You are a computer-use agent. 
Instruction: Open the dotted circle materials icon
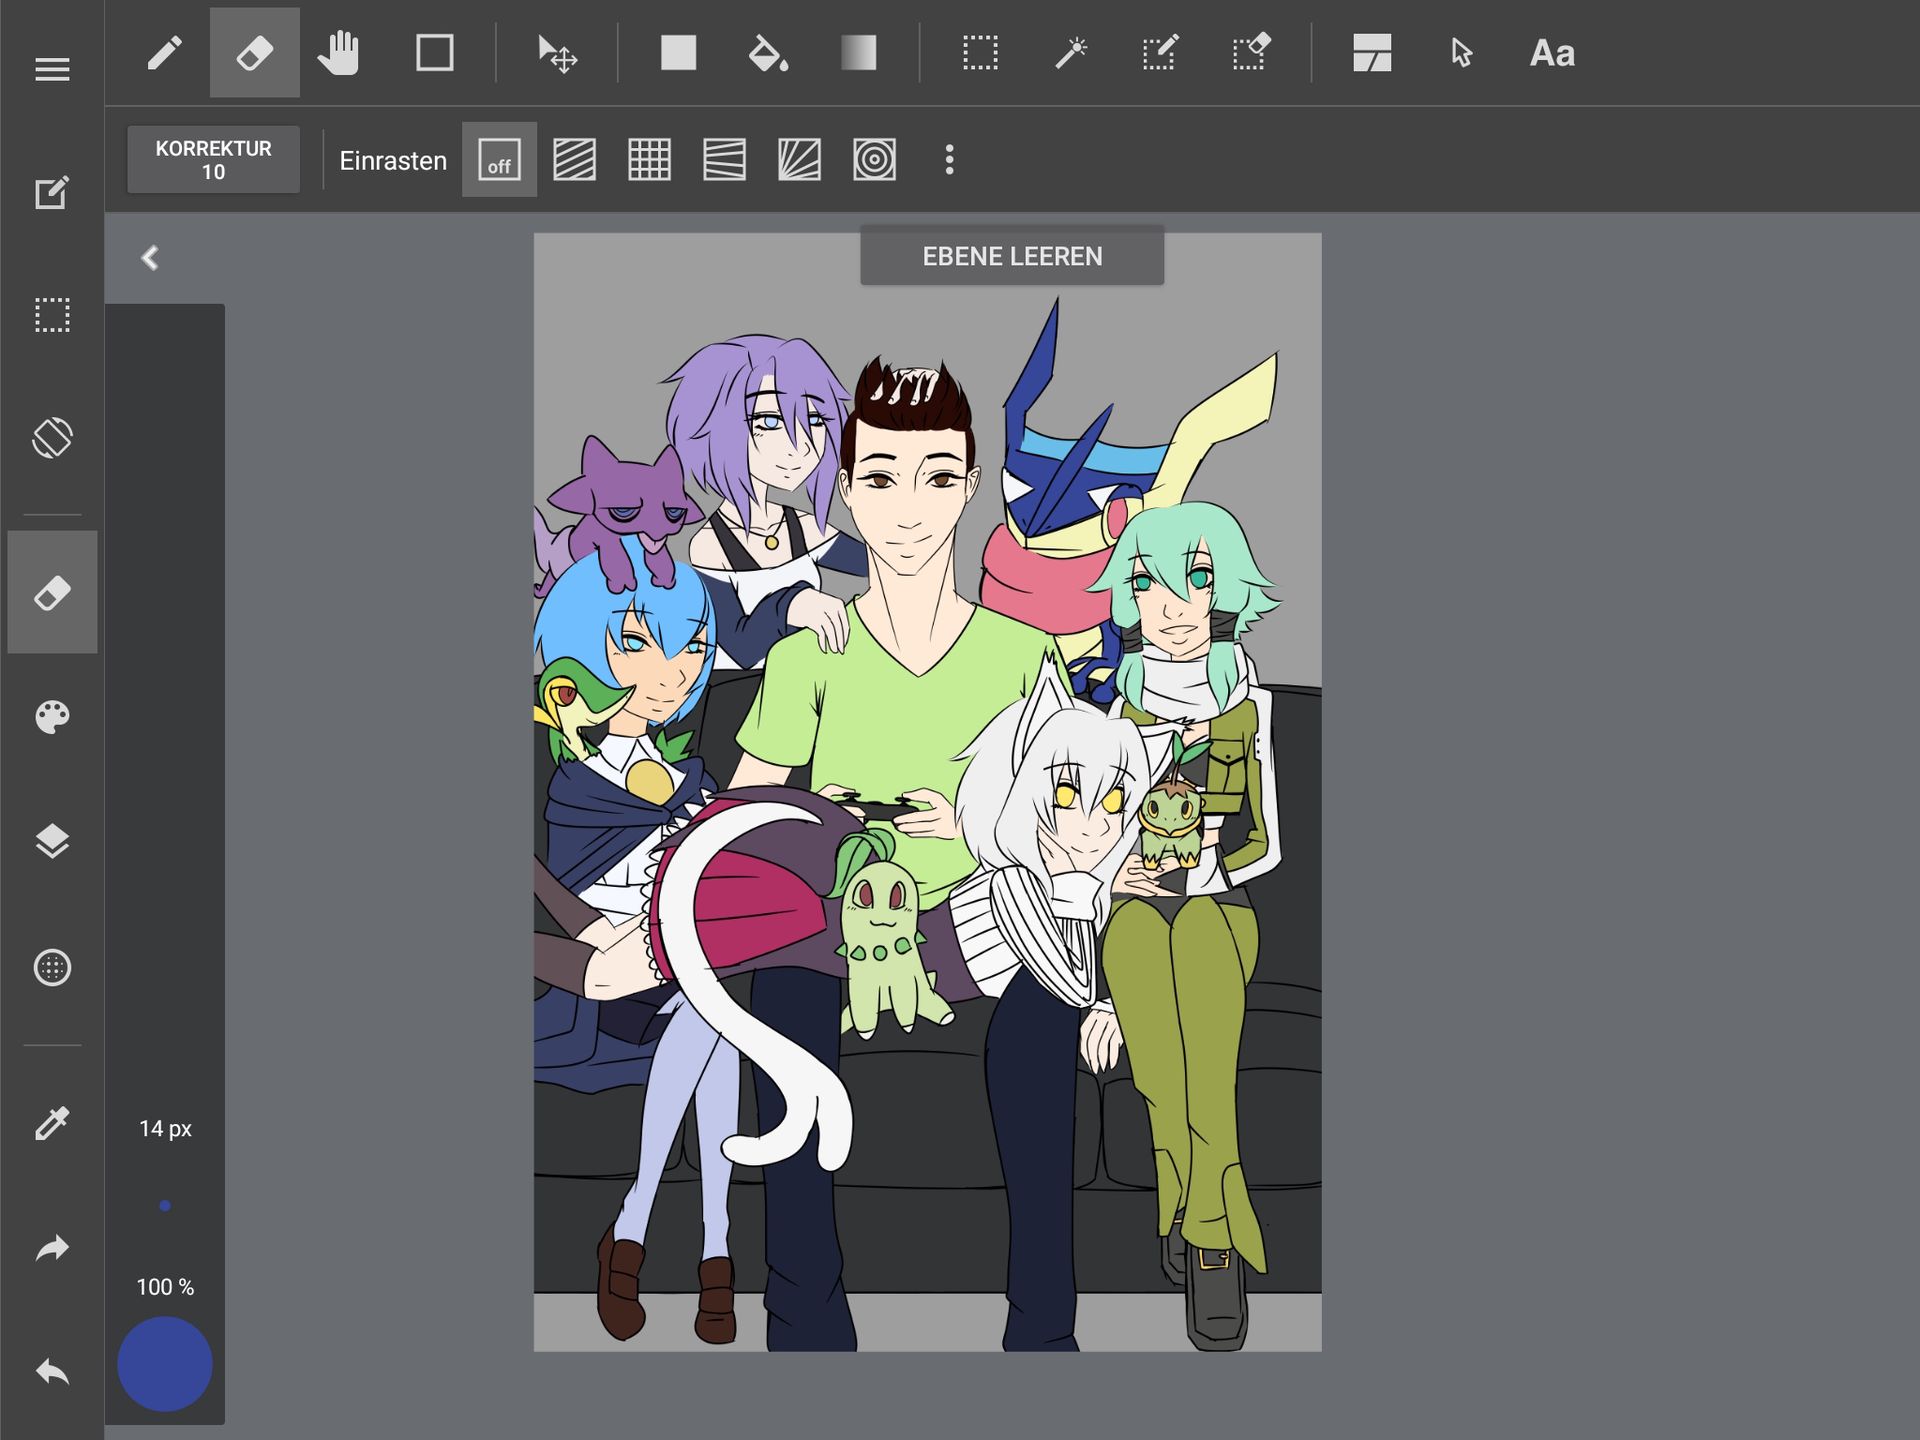tap(52, 967)
